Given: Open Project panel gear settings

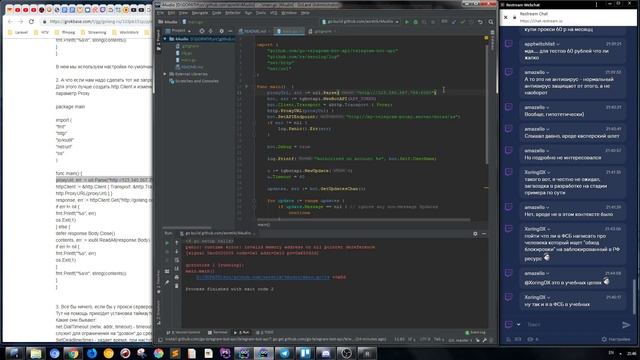Looking at the screenshot, I should click(x=222, y=31).
